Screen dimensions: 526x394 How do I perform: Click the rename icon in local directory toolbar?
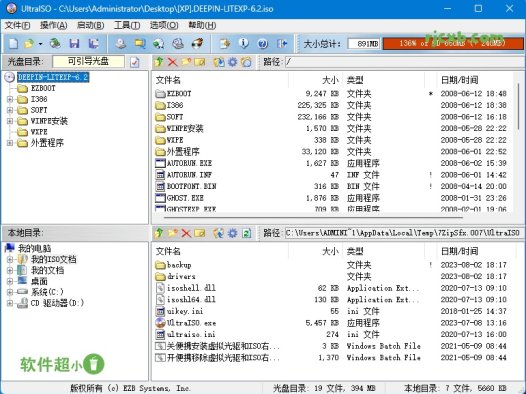[x=200, y=233]
